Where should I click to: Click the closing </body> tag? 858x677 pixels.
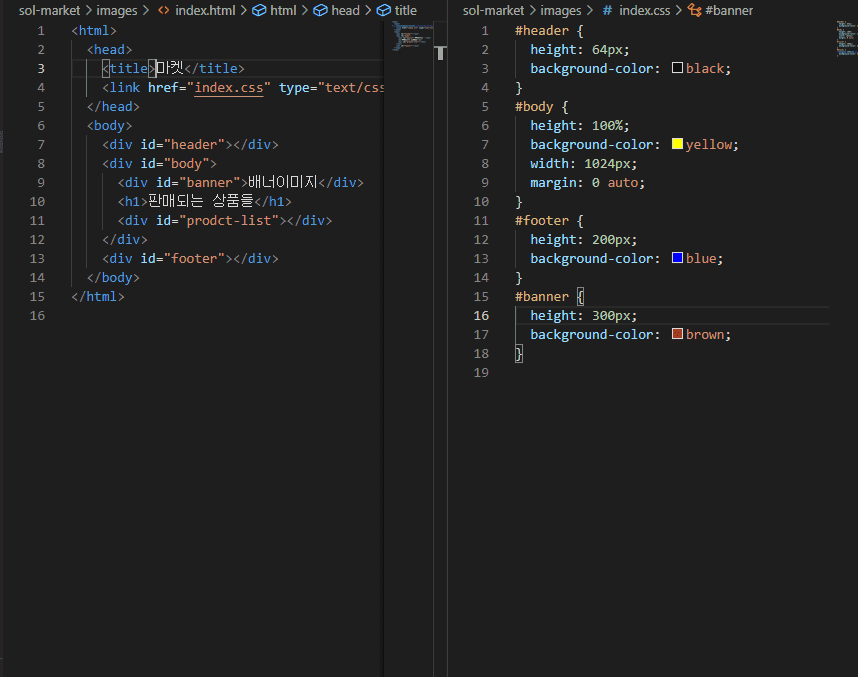point(113,277)
